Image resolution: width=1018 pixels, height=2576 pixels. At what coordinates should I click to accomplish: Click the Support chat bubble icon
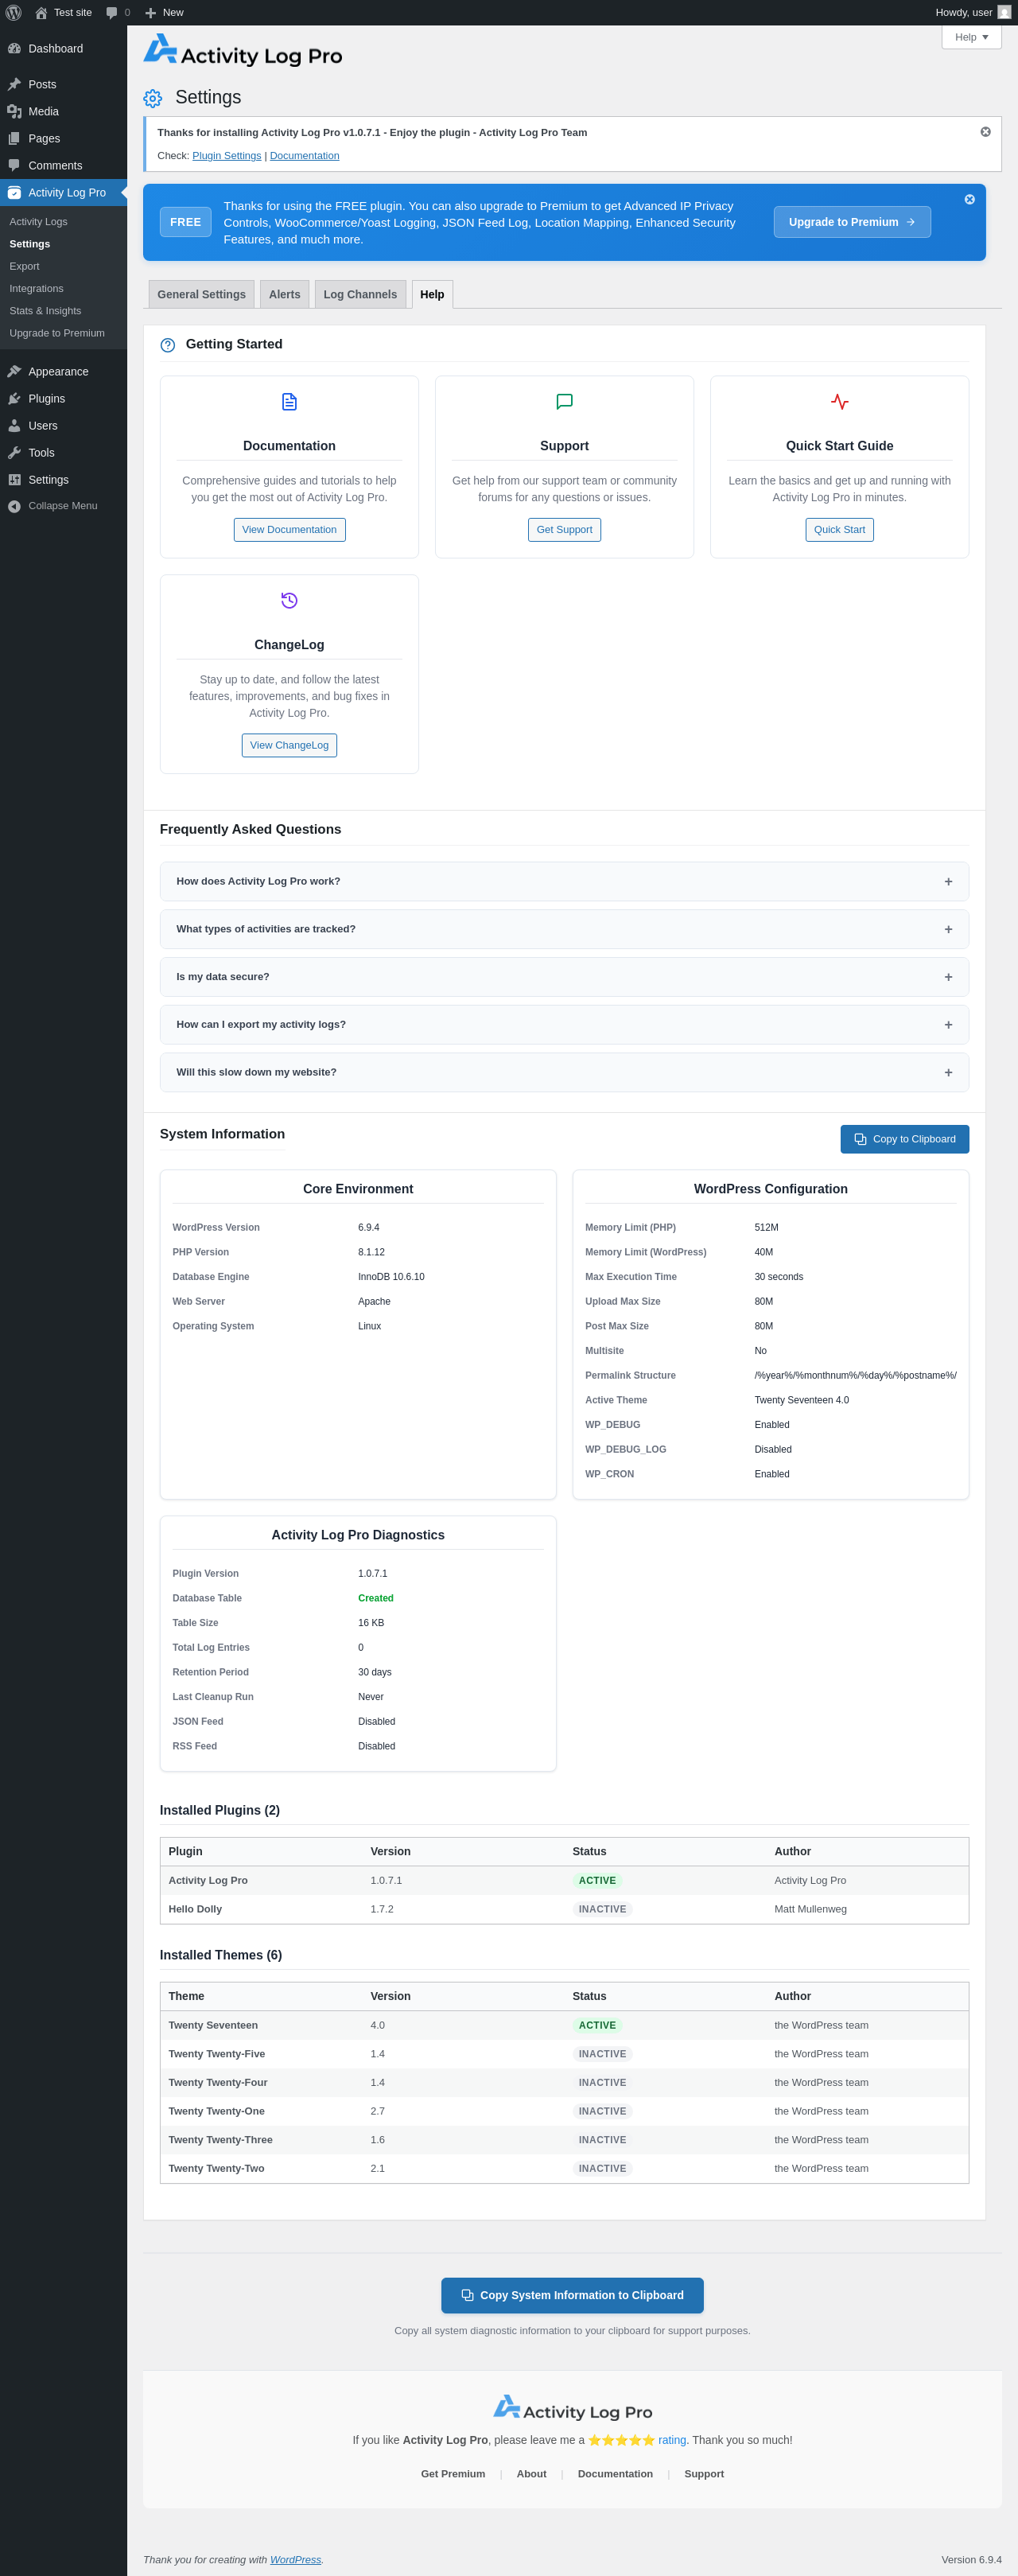pos(564,402)
